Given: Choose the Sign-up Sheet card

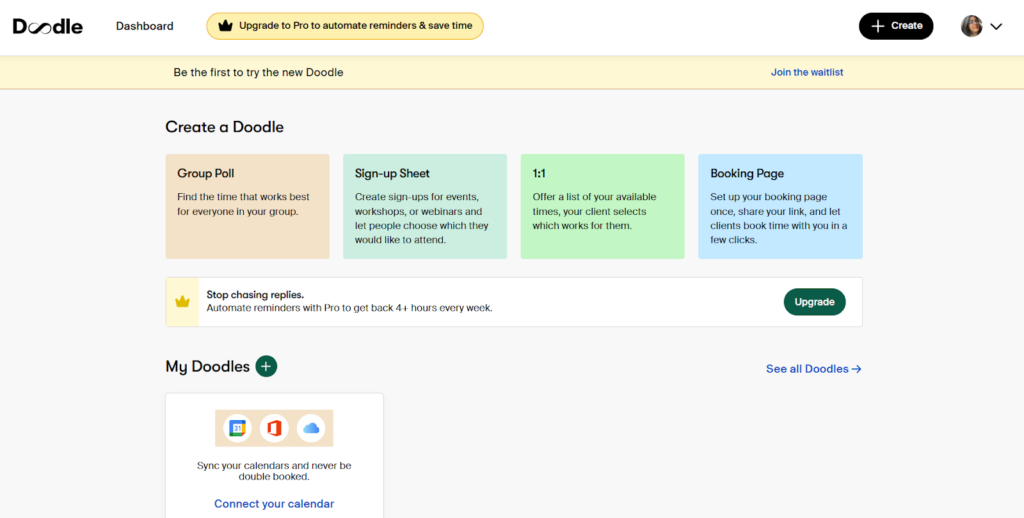Looking at the screenshot, I should 425,206.
